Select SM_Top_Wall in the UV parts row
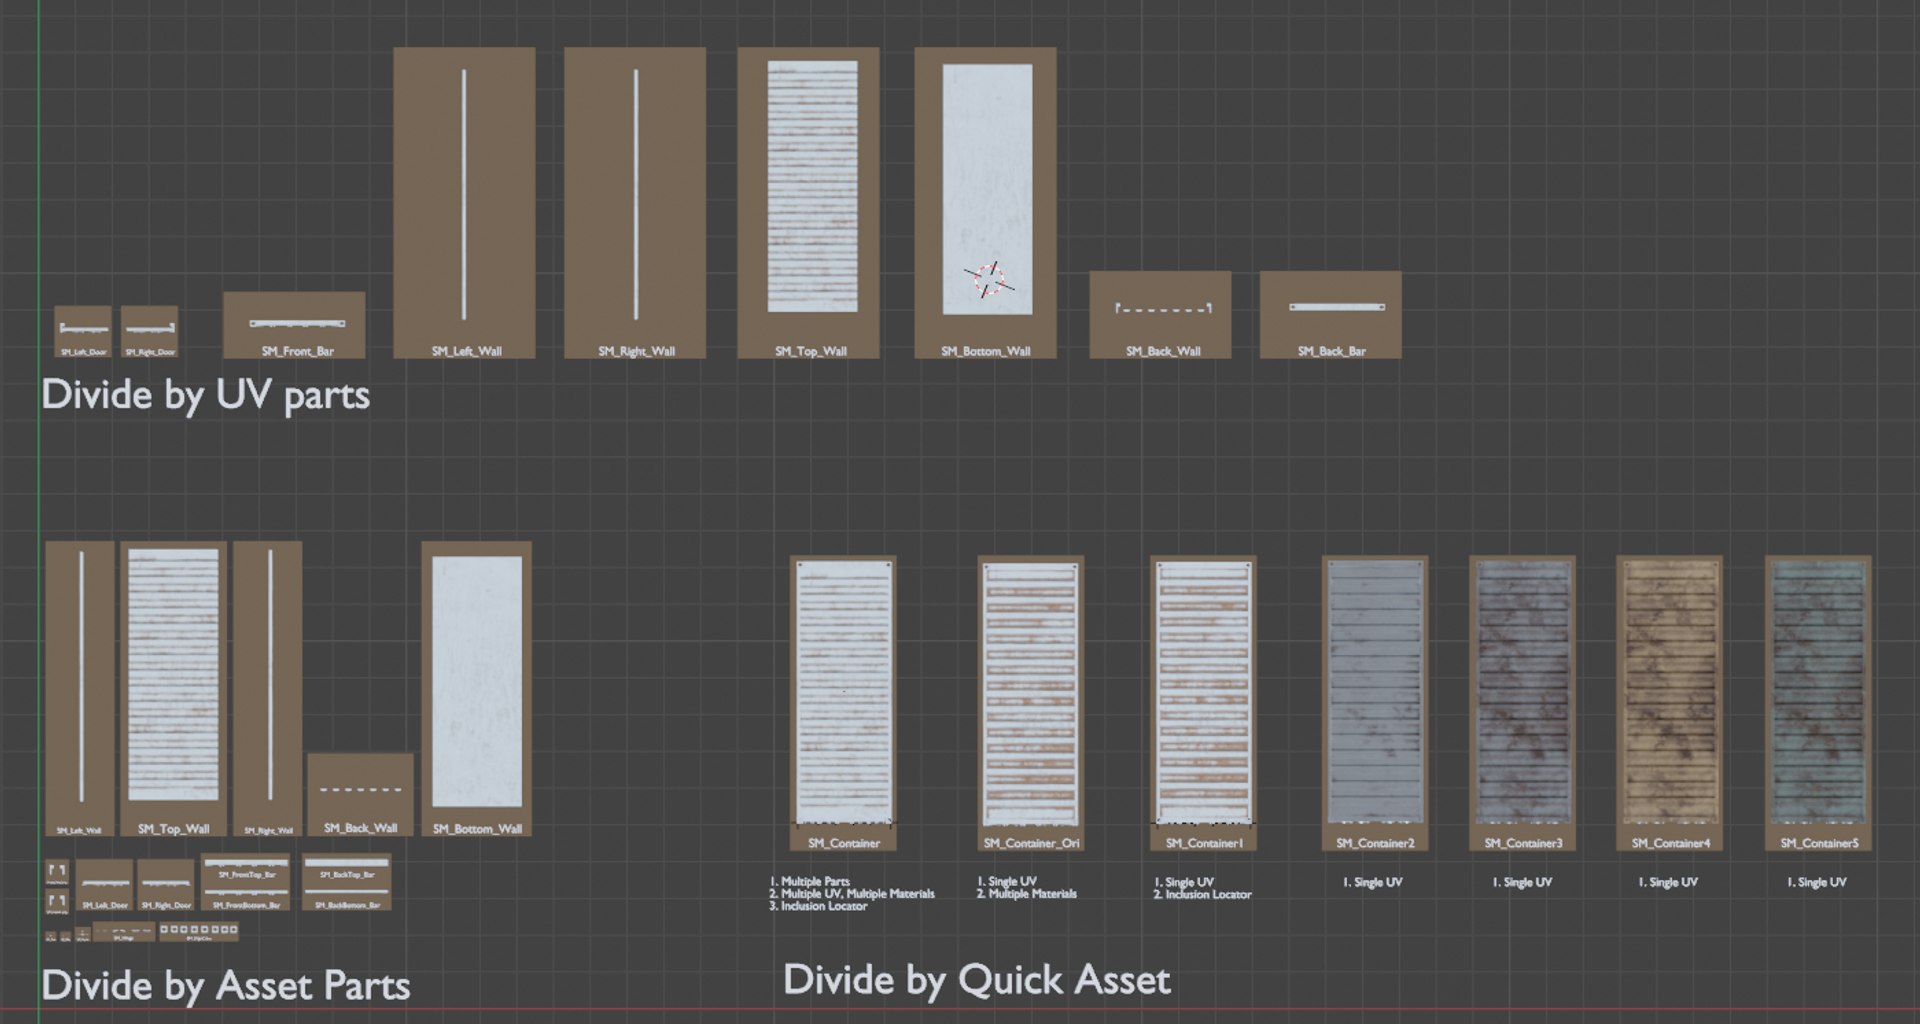1920x1024 pixels. [808, 203]
